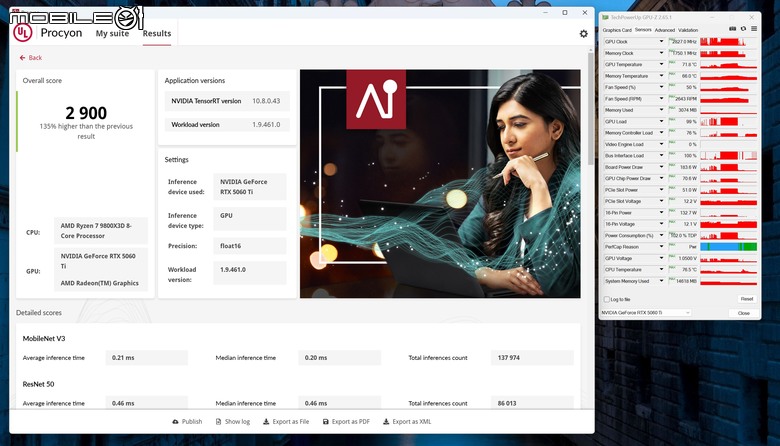Click the AI benchmark banner image
This screenshot has height=446, width=780.
(440, 183)
